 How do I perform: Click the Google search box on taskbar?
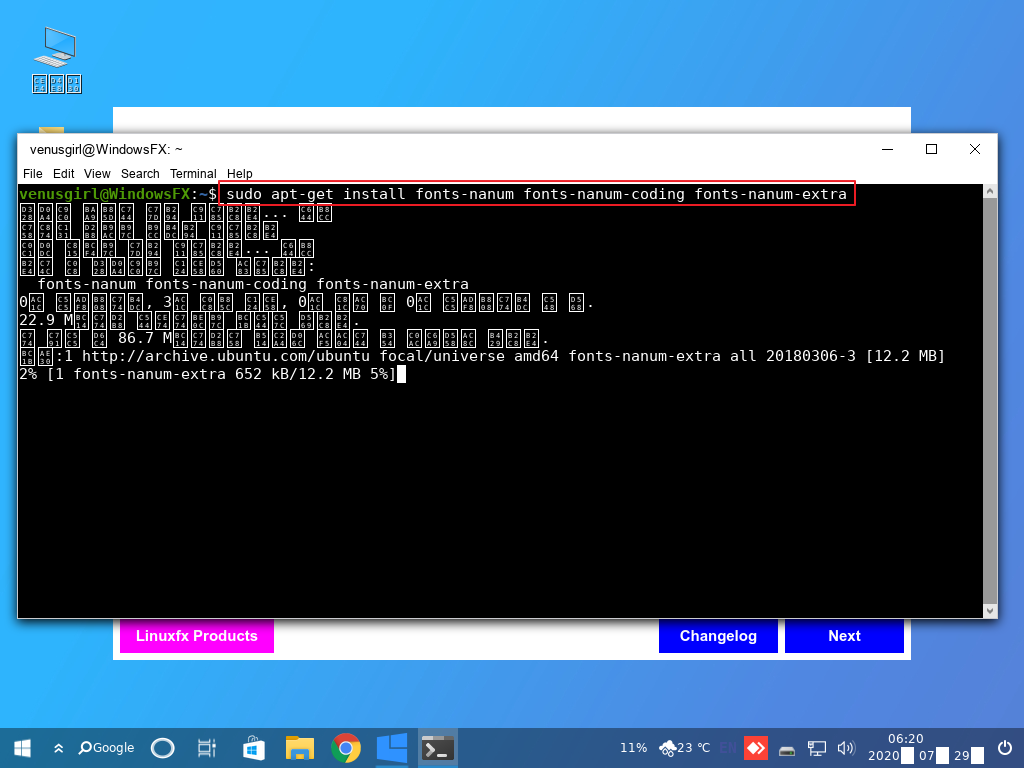pyautogui.click(x=106, y=748)
